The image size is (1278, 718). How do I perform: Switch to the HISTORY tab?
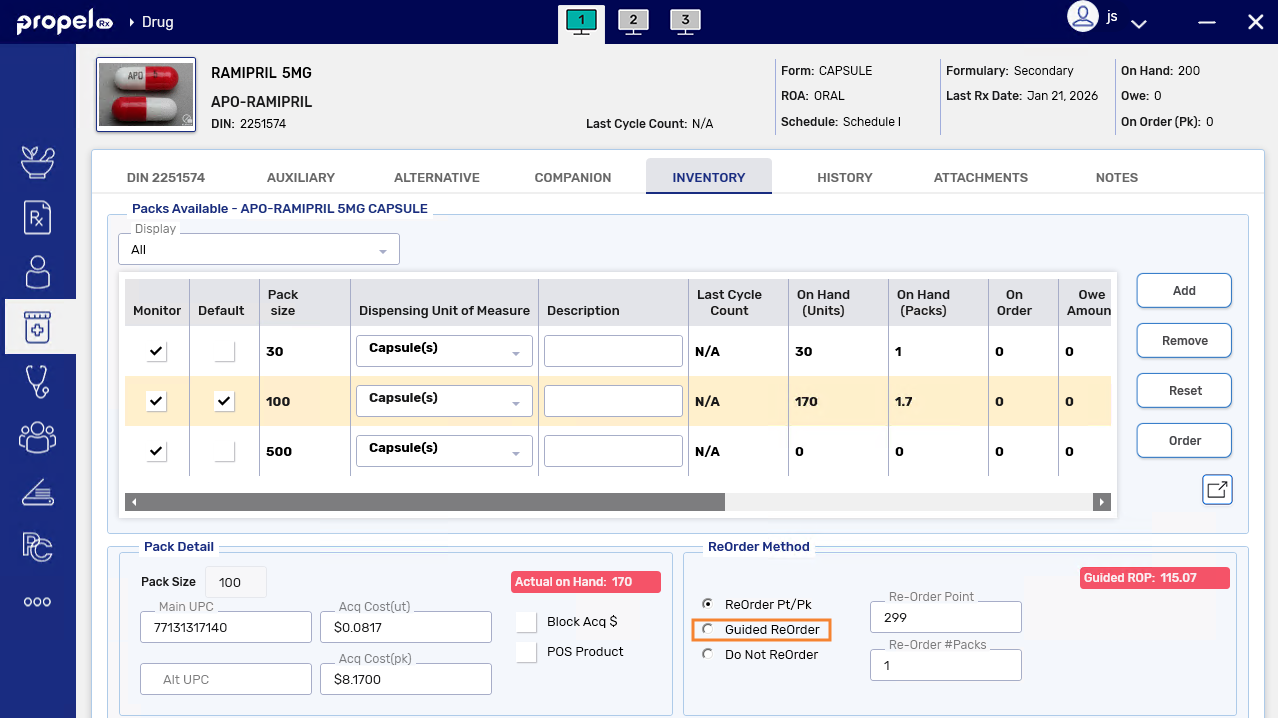coord(844,177)
